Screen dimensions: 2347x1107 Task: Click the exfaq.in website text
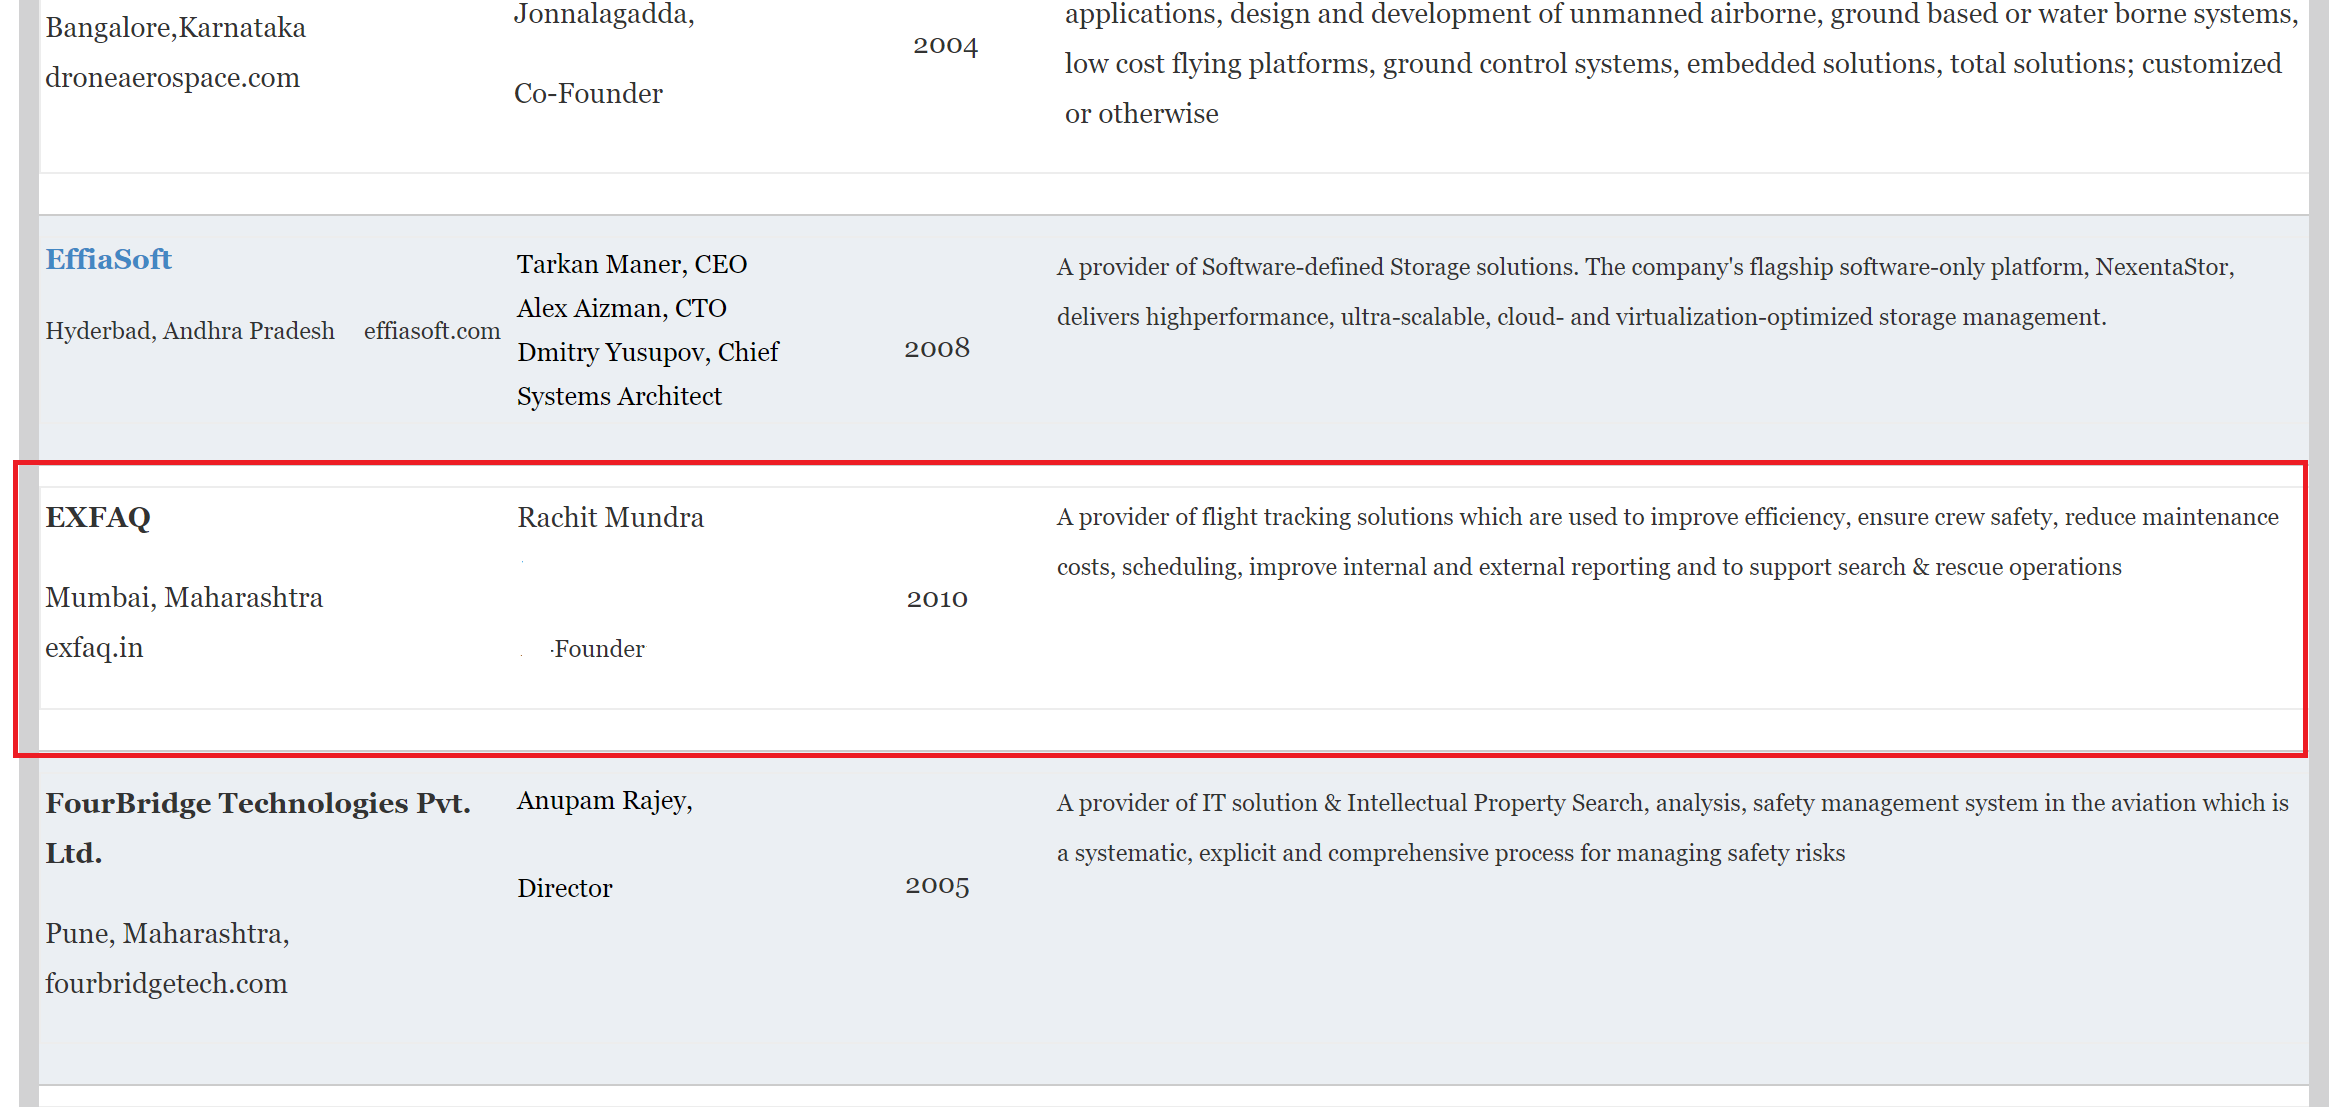click(x=94, y=648)
